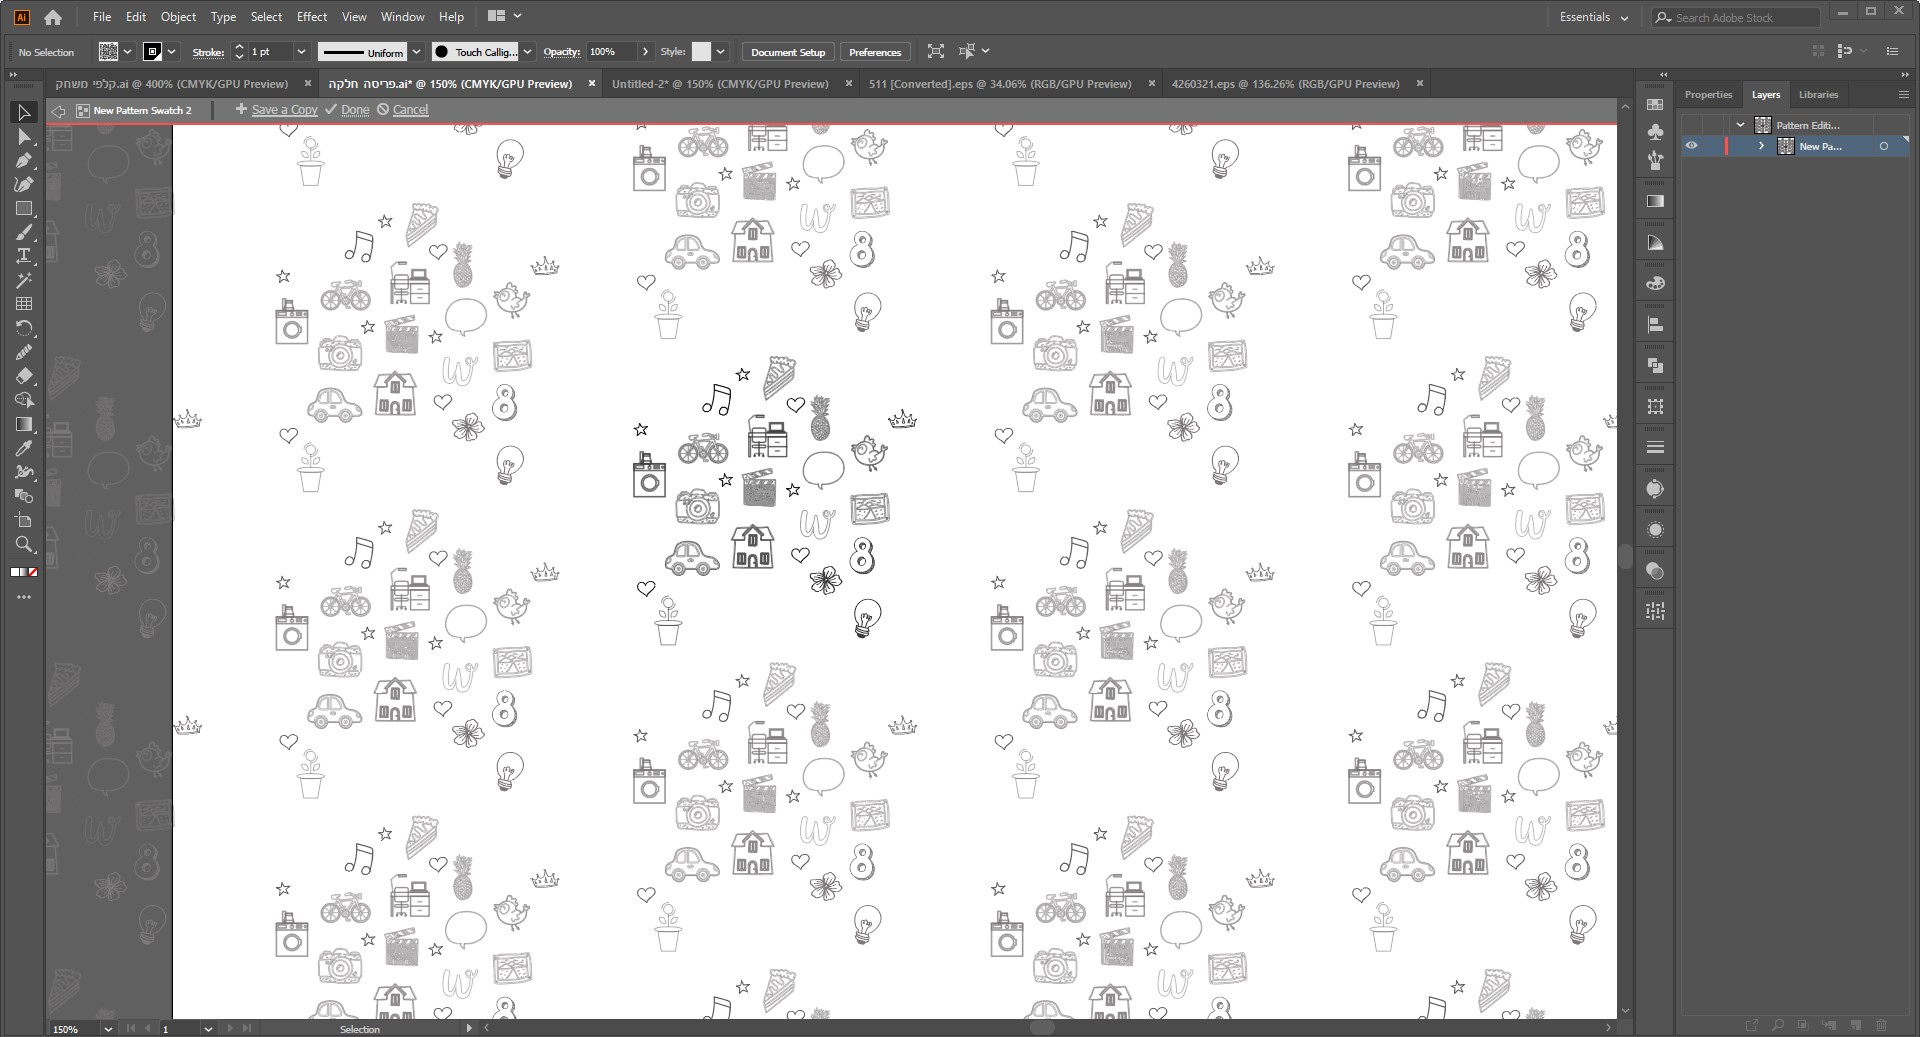The height and width of the screenshot is (1037, 1920).
Task: Open the zoom level dropdown in status bar
Action: click(107, 1029)
